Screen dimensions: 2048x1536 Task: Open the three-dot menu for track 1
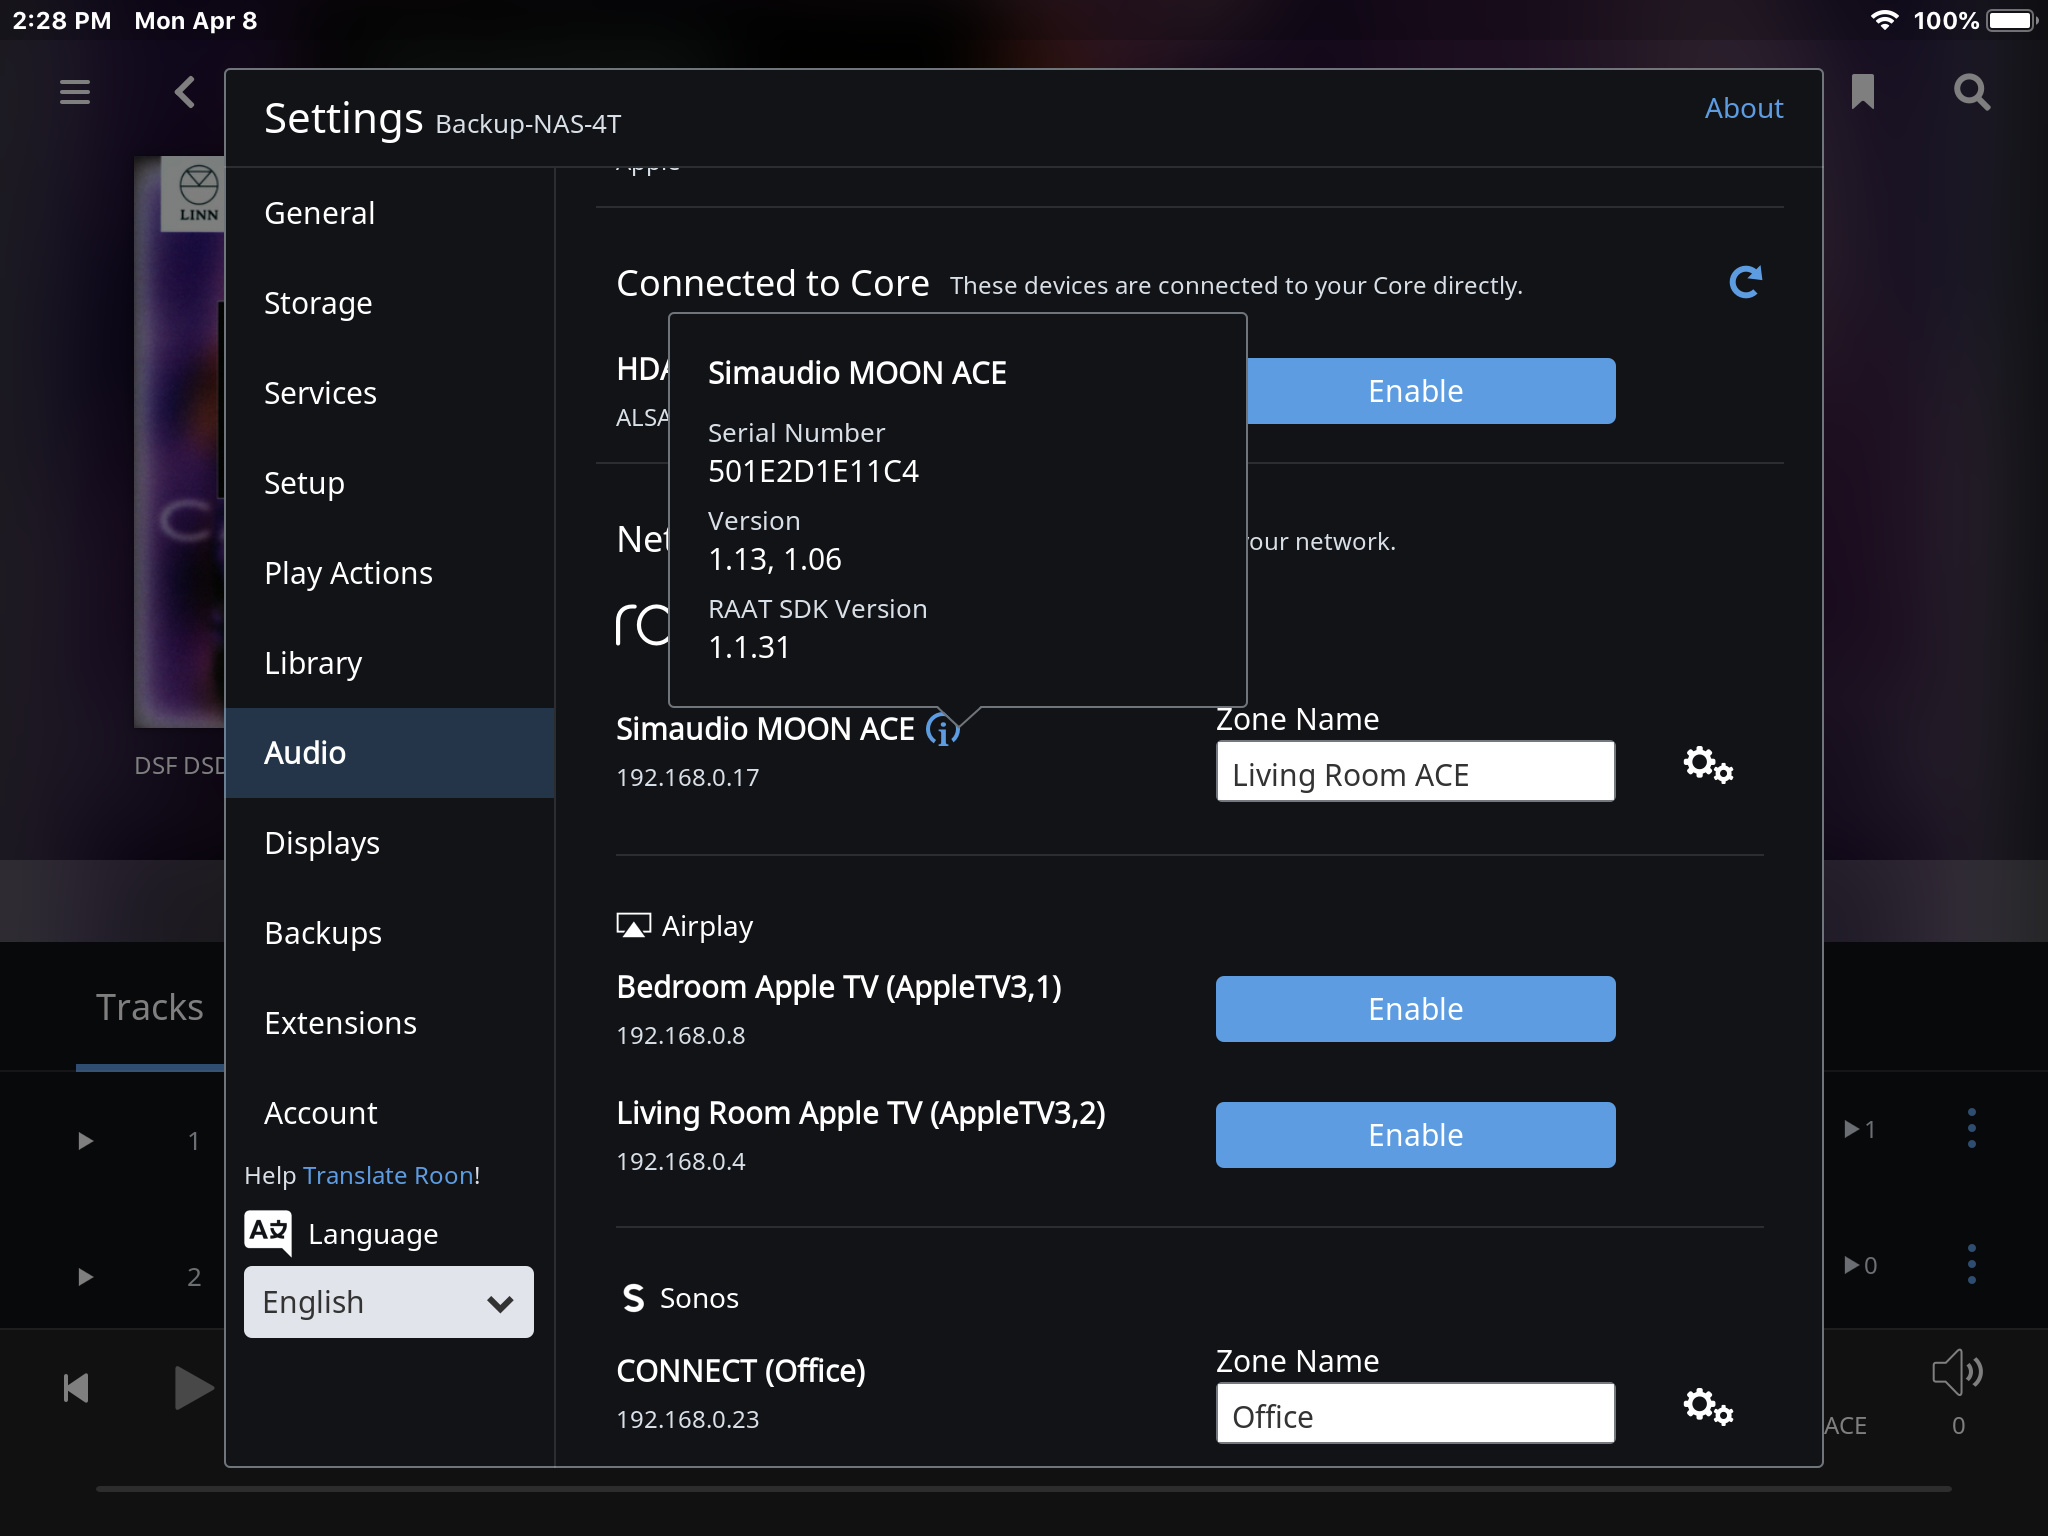coord(1971,1128)
